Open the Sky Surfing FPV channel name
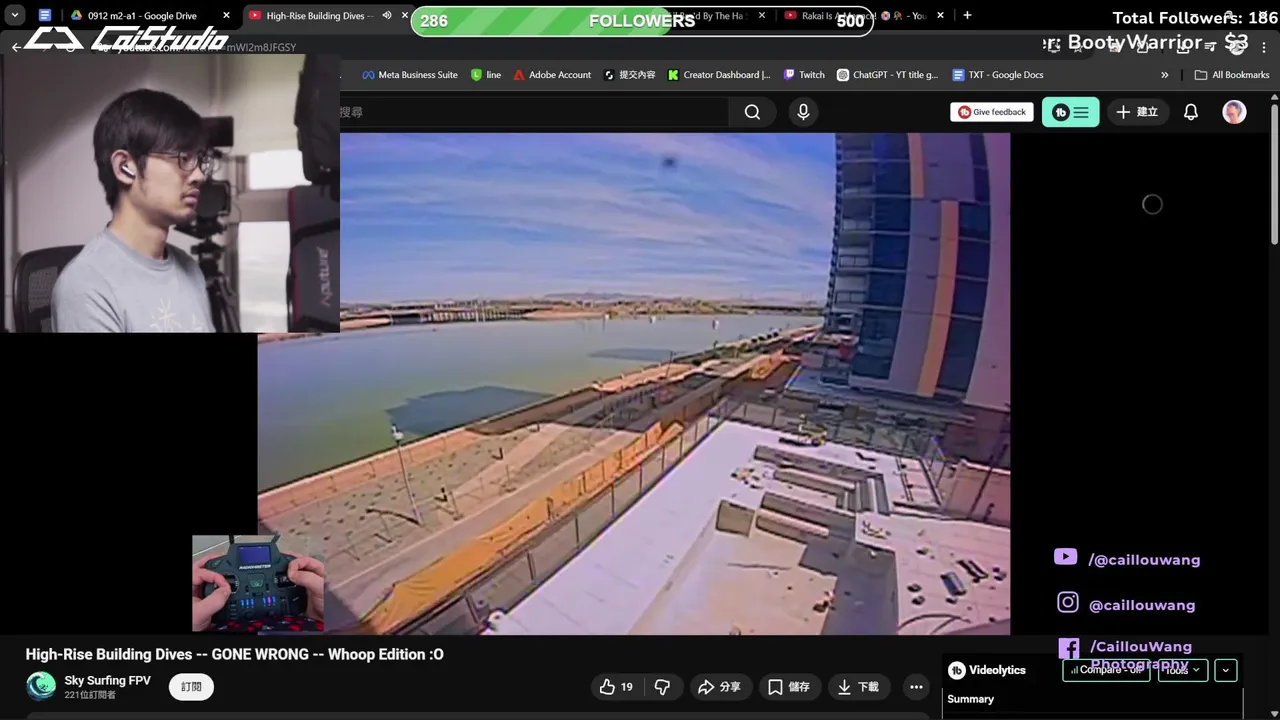 [x=108, y=680]
